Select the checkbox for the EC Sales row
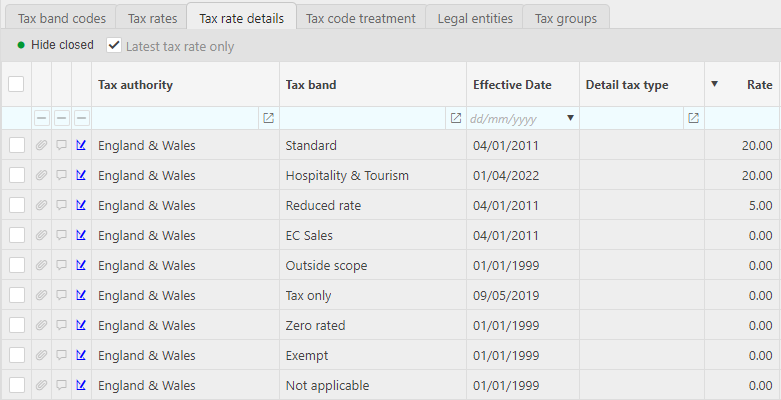Viewport: 781px width, 400px height. click(16, 235)
